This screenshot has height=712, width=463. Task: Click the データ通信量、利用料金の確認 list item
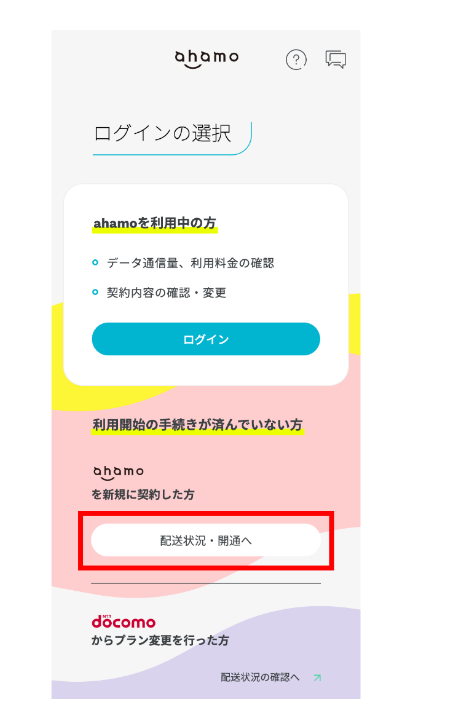coord(190,263)
